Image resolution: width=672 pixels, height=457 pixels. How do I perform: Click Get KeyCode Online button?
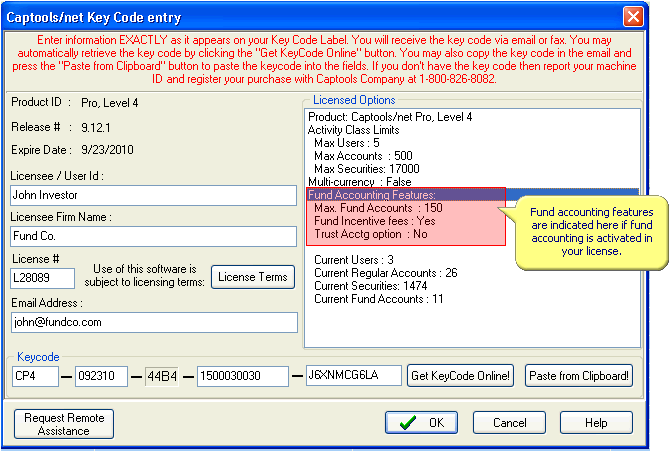pyautogui.click(x=460, y=376)
